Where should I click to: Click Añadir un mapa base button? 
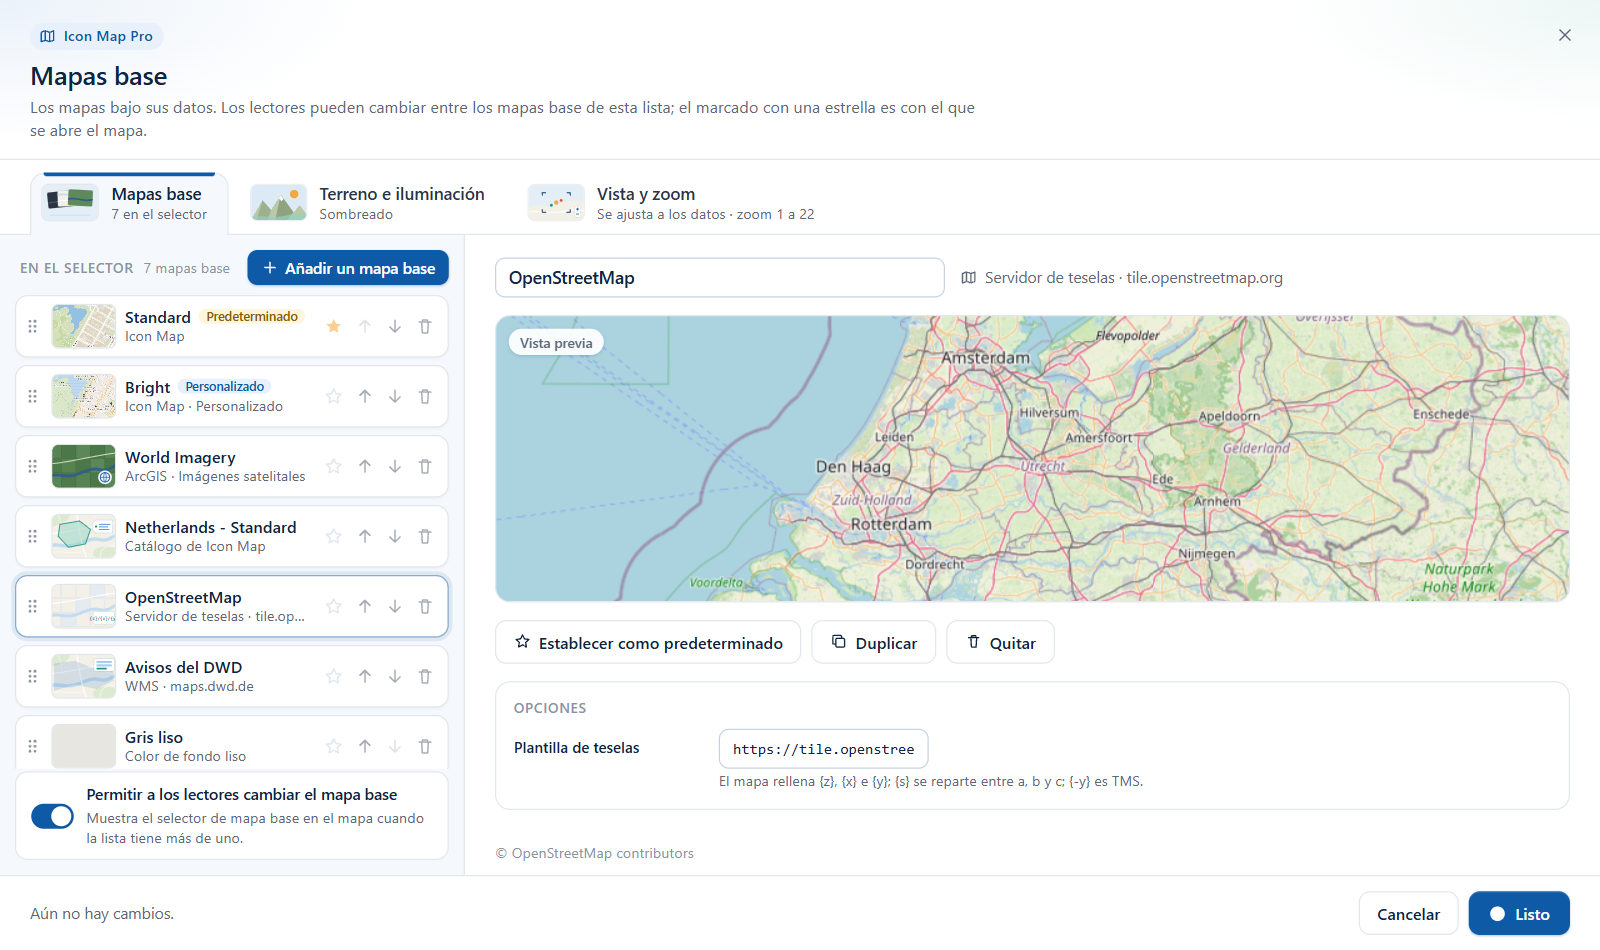(348, 268)
